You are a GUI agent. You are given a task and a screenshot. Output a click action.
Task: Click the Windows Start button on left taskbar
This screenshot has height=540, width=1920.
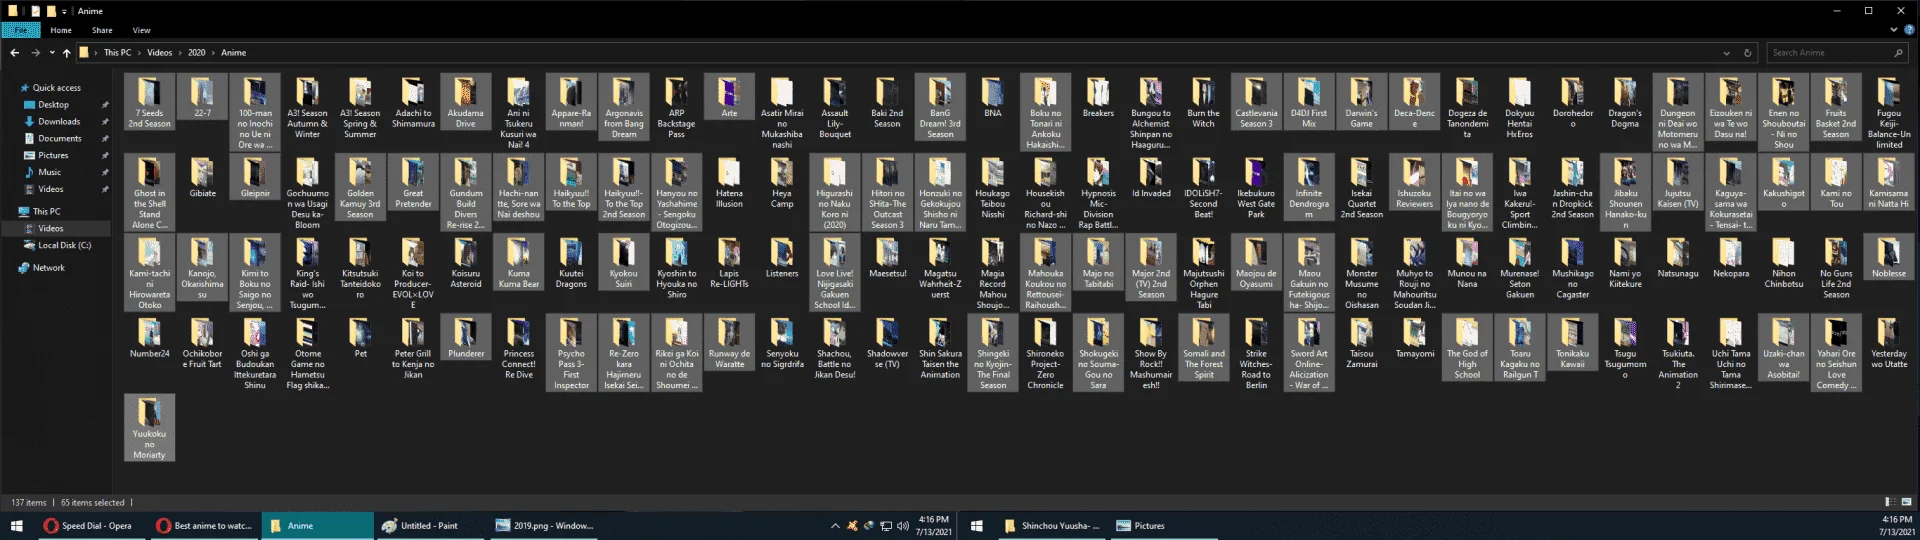point(16,525)
